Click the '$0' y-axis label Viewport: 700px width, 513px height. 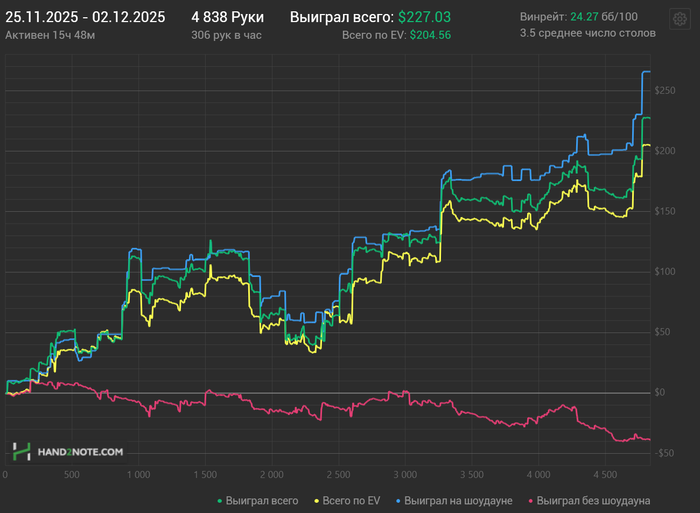[659, 392]
